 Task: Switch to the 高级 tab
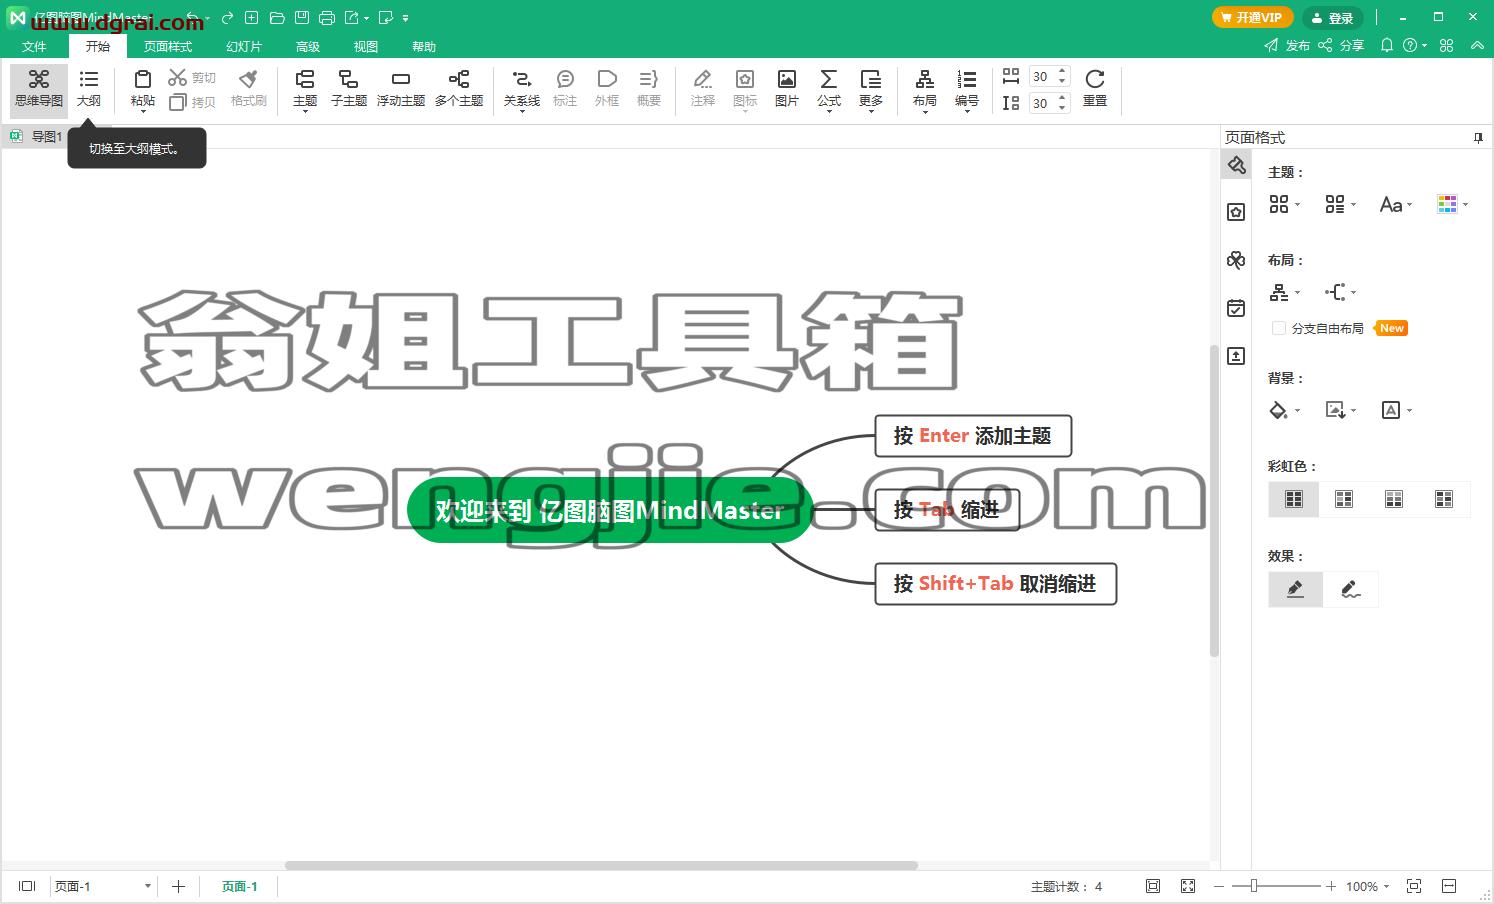point(308,46)
